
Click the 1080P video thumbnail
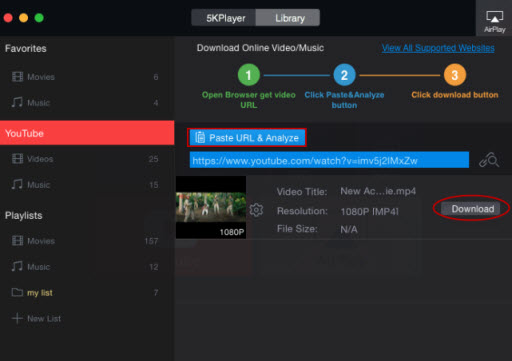(x=211, y=207)
